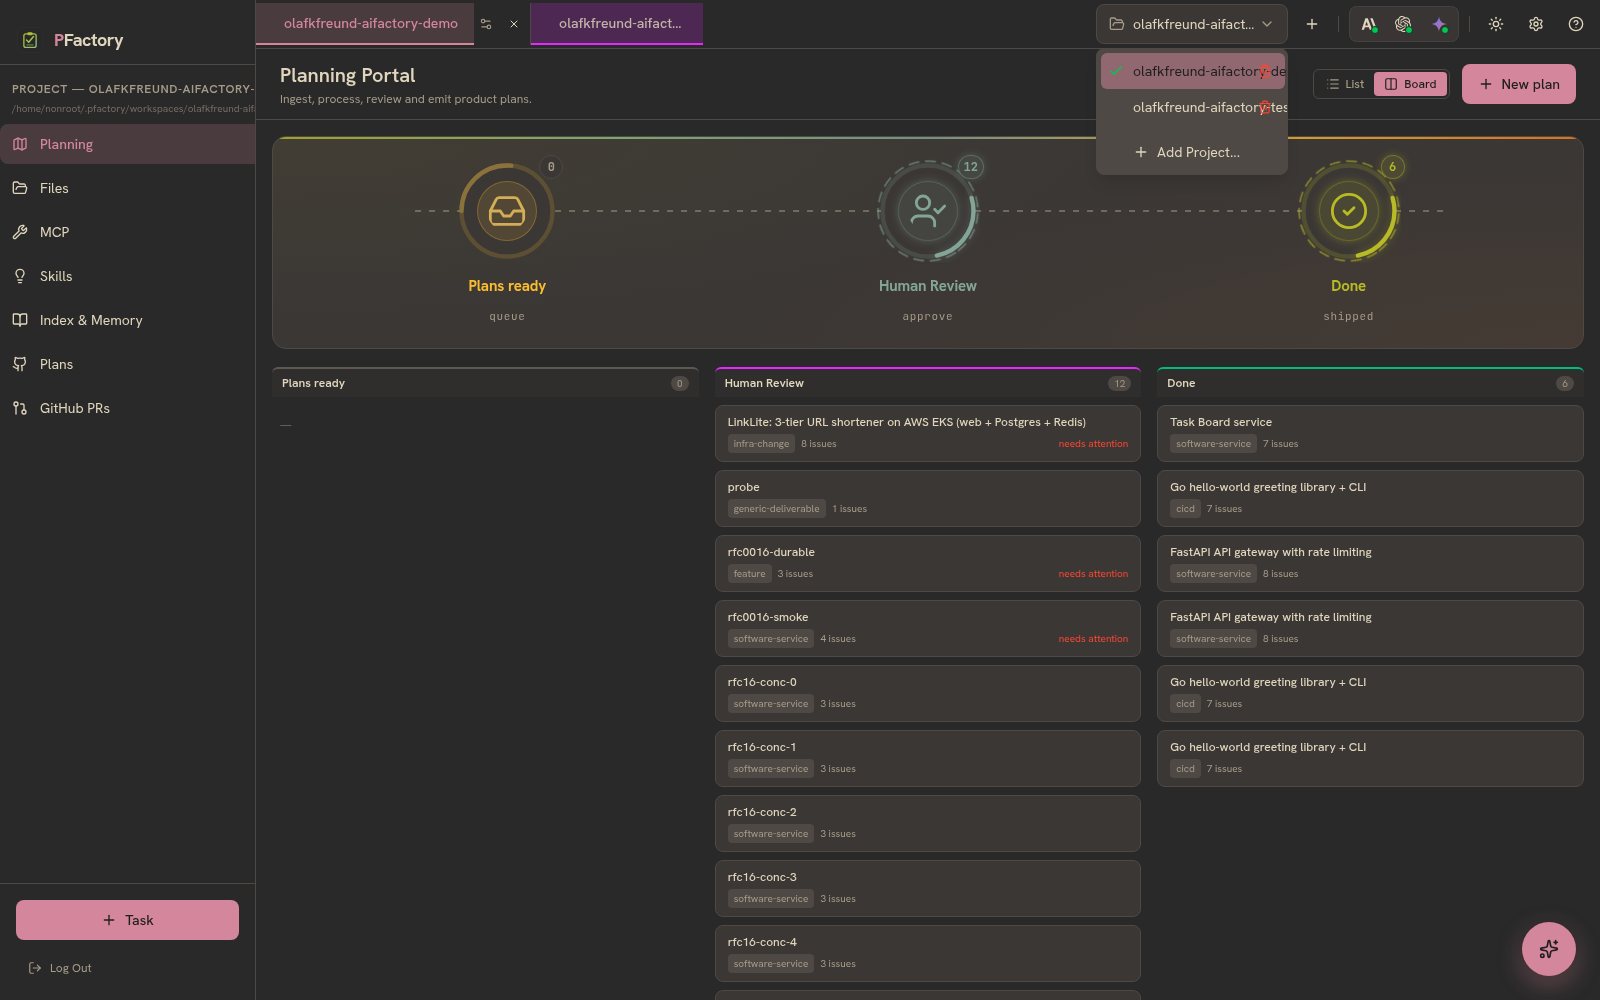1600x1000 pixels.
Task: Open the probe plan card
Action: point(928,498)
